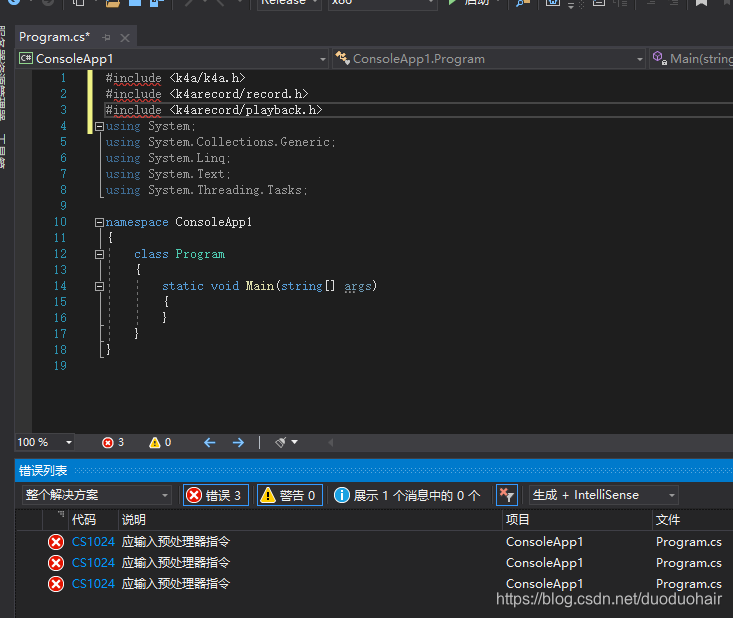Click the class icon beside ConsoleApp1.Program

tap(343, 58)
